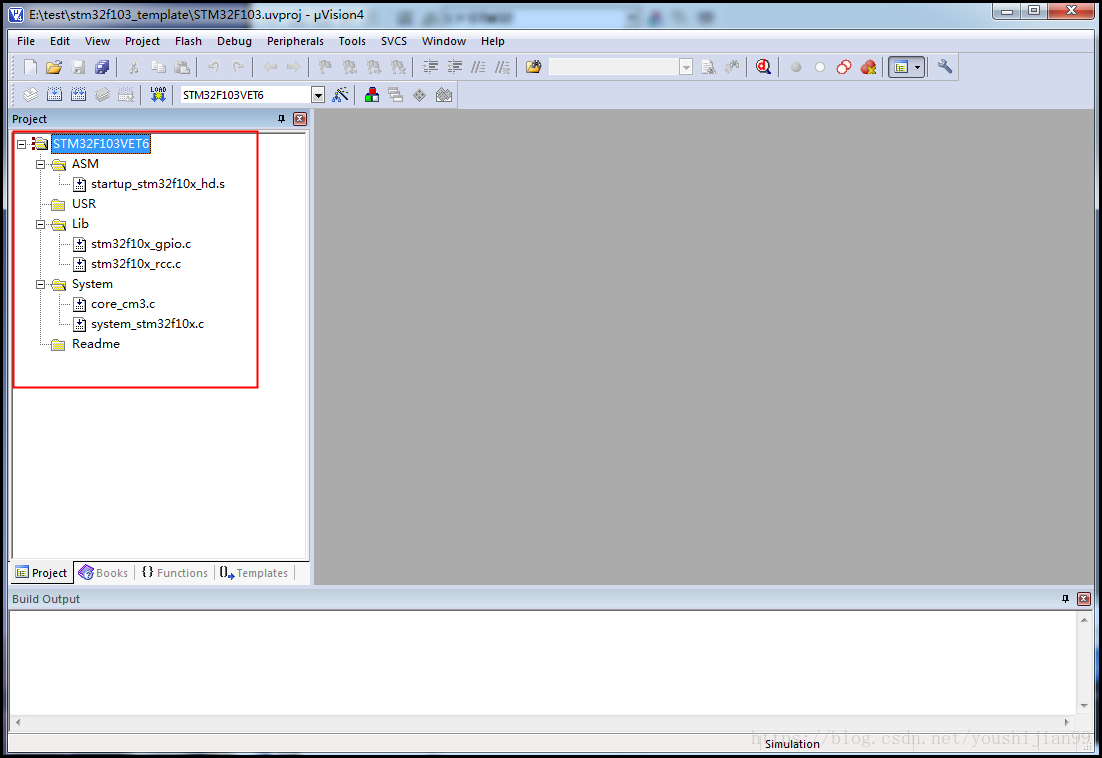
Task: Click the Indent selection icon
Action: 430,67
